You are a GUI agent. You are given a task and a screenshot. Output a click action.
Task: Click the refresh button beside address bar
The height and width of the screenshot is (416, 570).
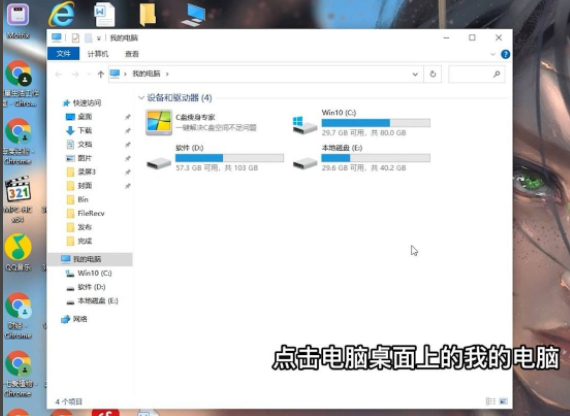point(433,74)
